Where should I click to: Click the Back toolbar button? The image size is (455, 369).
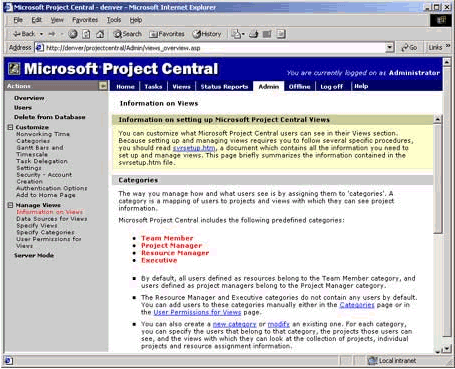(24, 34)
